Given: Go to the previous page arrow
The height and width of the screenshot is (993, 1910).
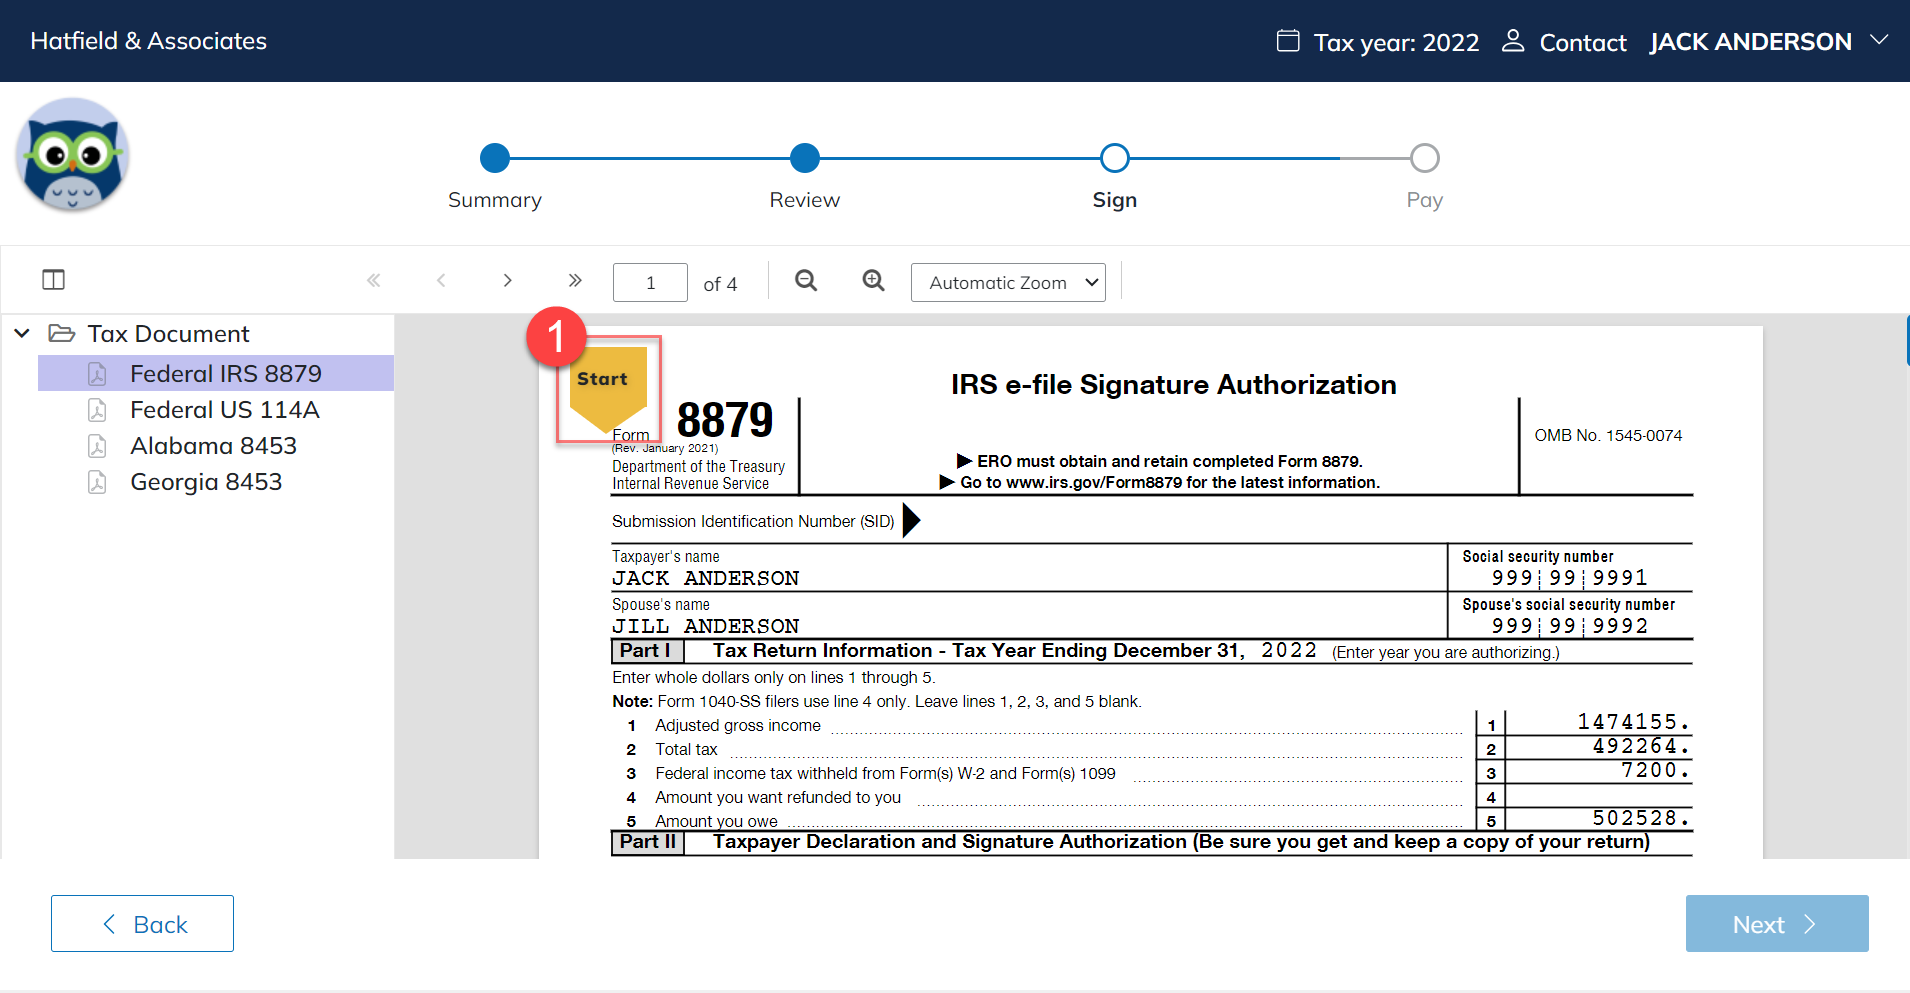Looking at the screenshot, I should point(441,281).
